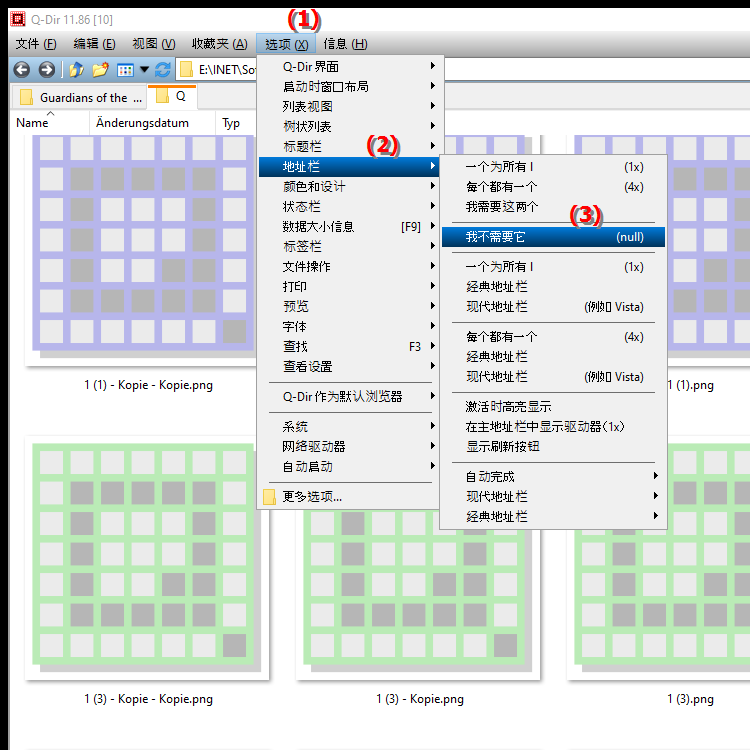Viewport: 750px width, 750px height.
Task: Toggle 激活时高亮显示 option
Action: click(x=508, y=407)
